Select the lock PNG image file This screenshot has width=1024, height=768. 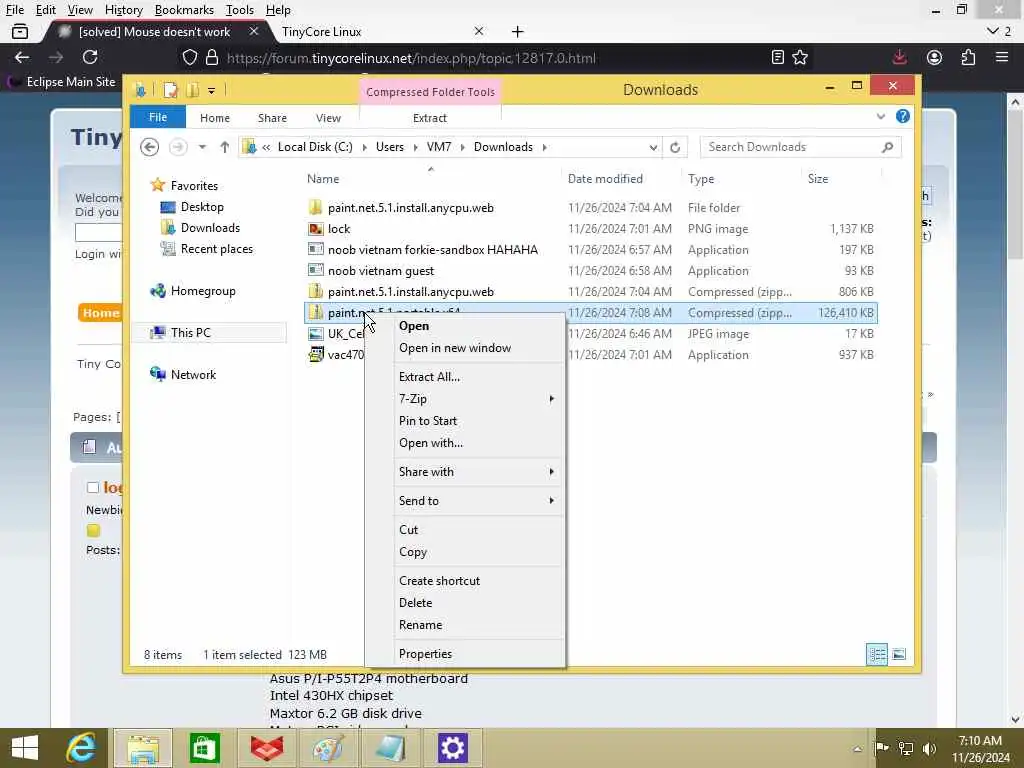pyautogui.click(x=338, y=229)
